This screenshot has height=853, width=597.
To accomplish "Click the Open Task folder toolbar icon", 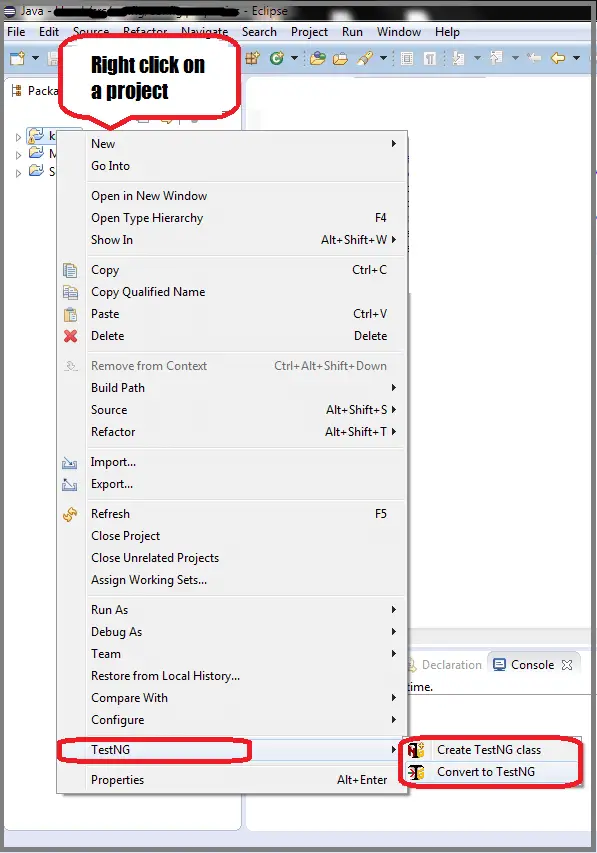I will (x=340, y=58).
